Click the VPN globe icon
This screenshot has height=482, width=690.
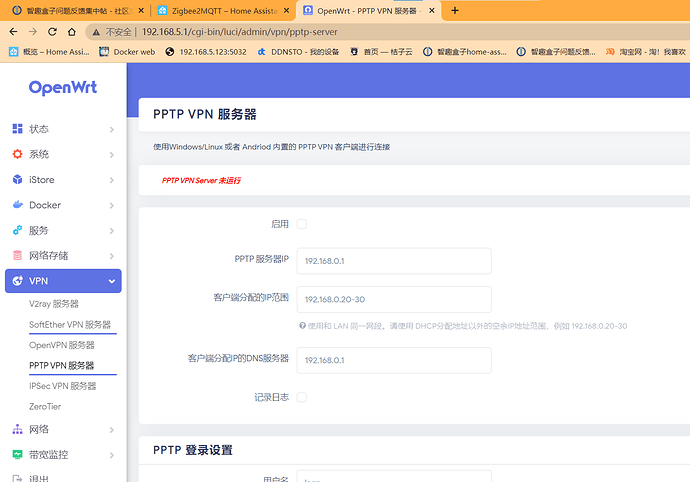pyautogui.click(x=18, y=281)
